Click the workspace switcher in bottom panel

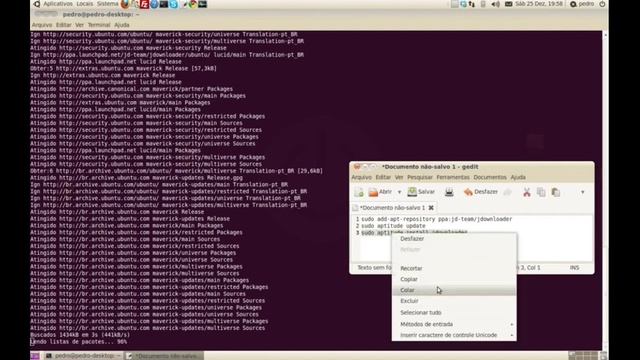tap(583, 356)
